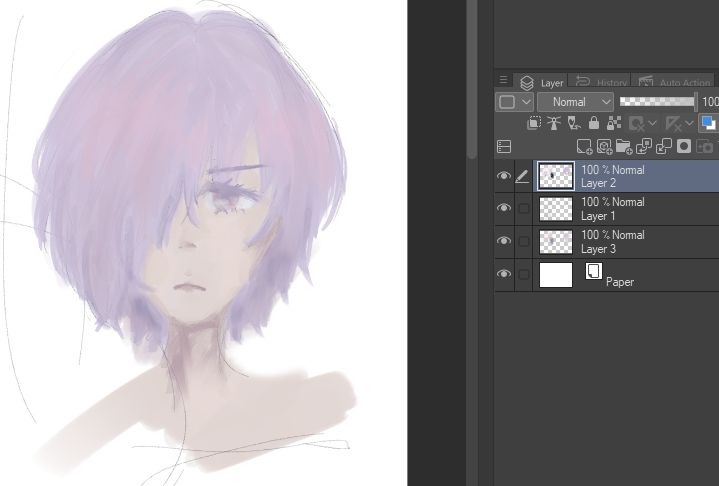719x486 pixels.
Task: Click the Layer 2 thumbnail
Action: [556, 176]
